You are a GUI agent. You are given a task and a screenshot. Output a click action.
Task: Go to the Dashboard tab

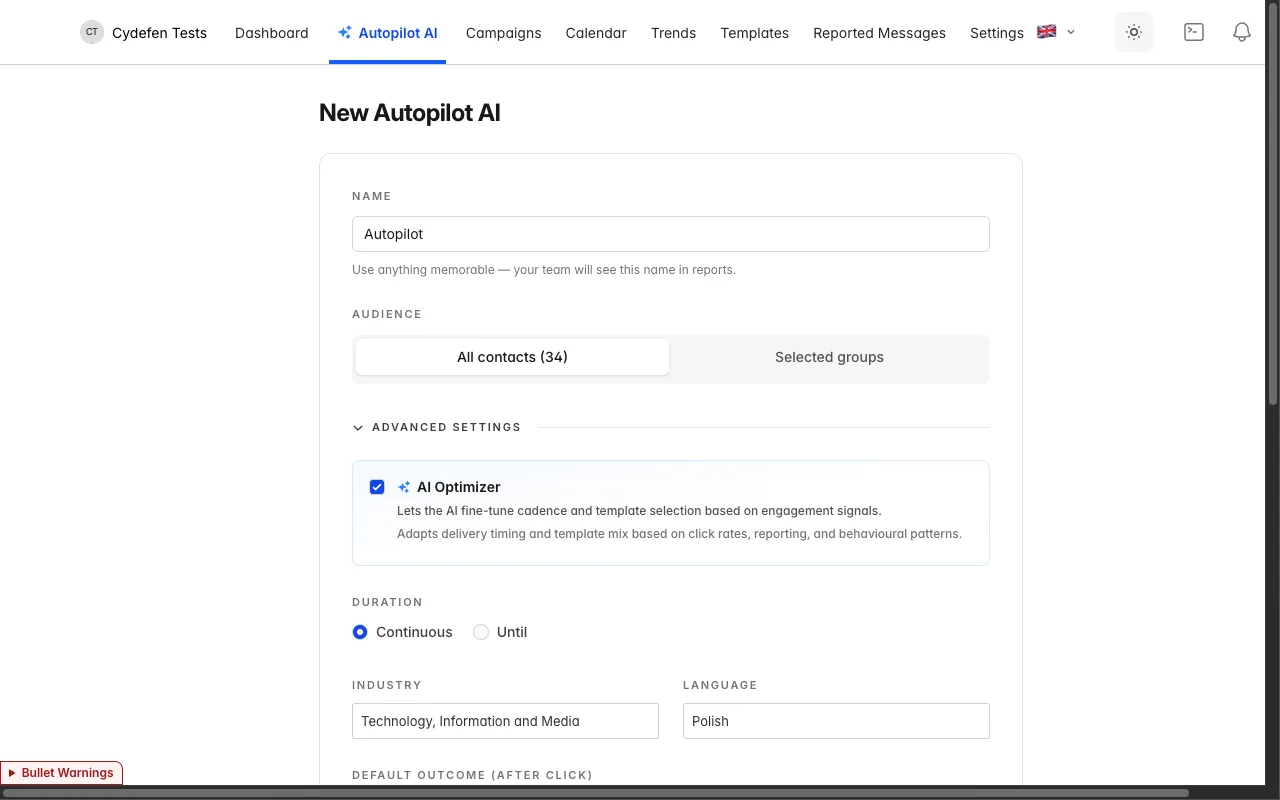(272, 33)
